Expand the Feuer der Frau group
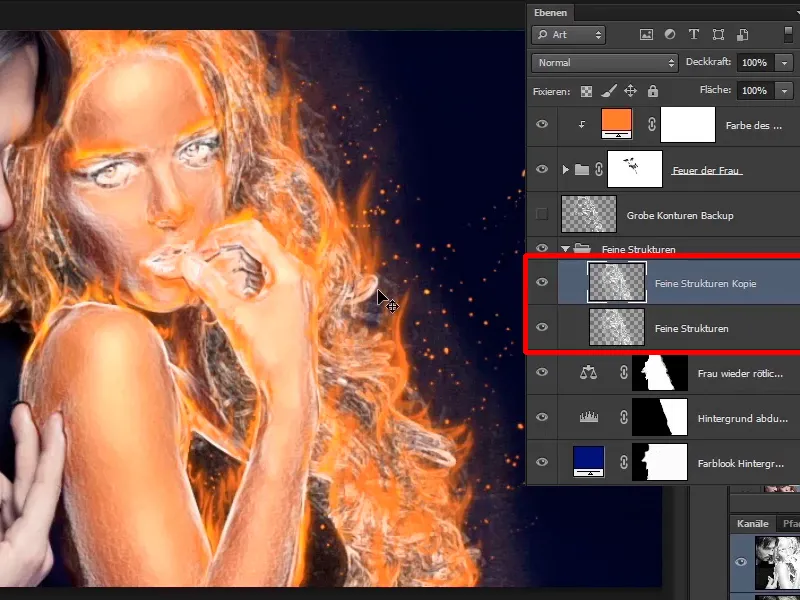 [565, 169]
